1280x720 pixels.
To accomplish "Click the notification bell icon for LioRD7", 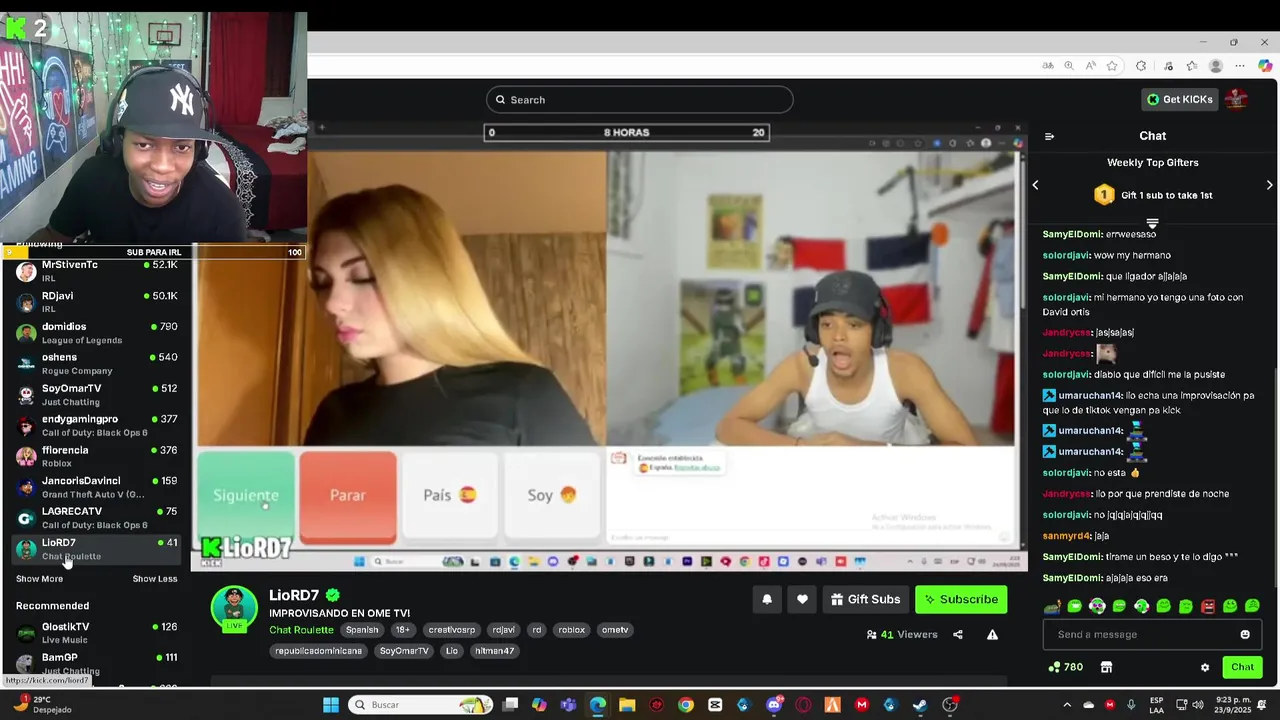I will click(x=767, y=599).
